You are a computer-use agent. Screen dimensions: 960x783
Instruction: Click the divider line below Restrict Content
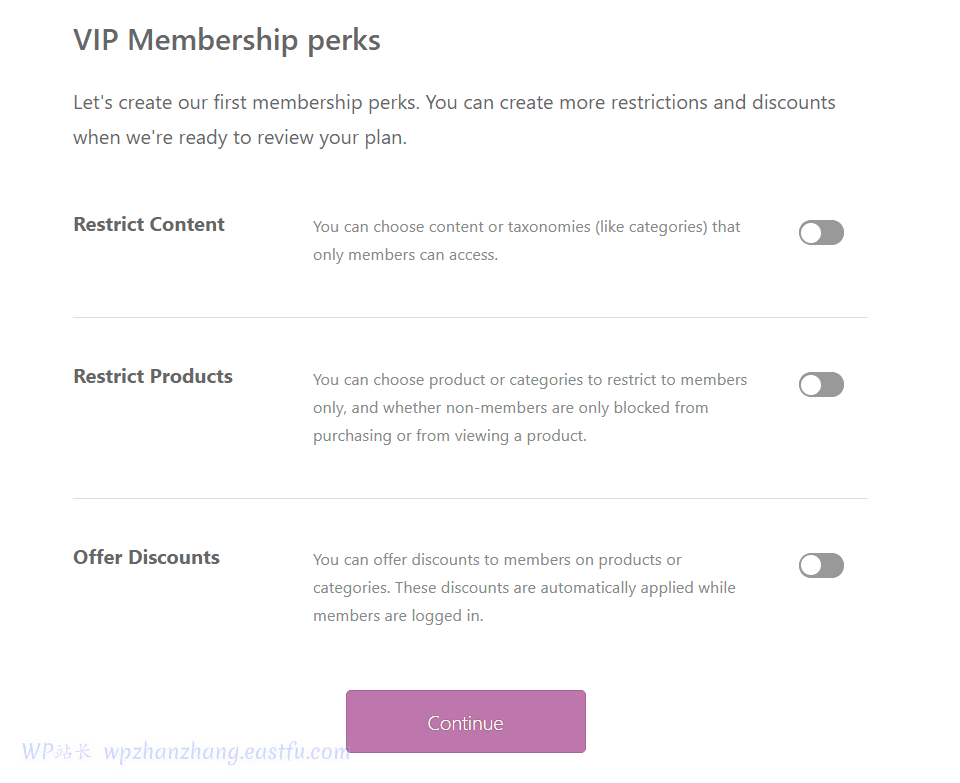point(470,317)
